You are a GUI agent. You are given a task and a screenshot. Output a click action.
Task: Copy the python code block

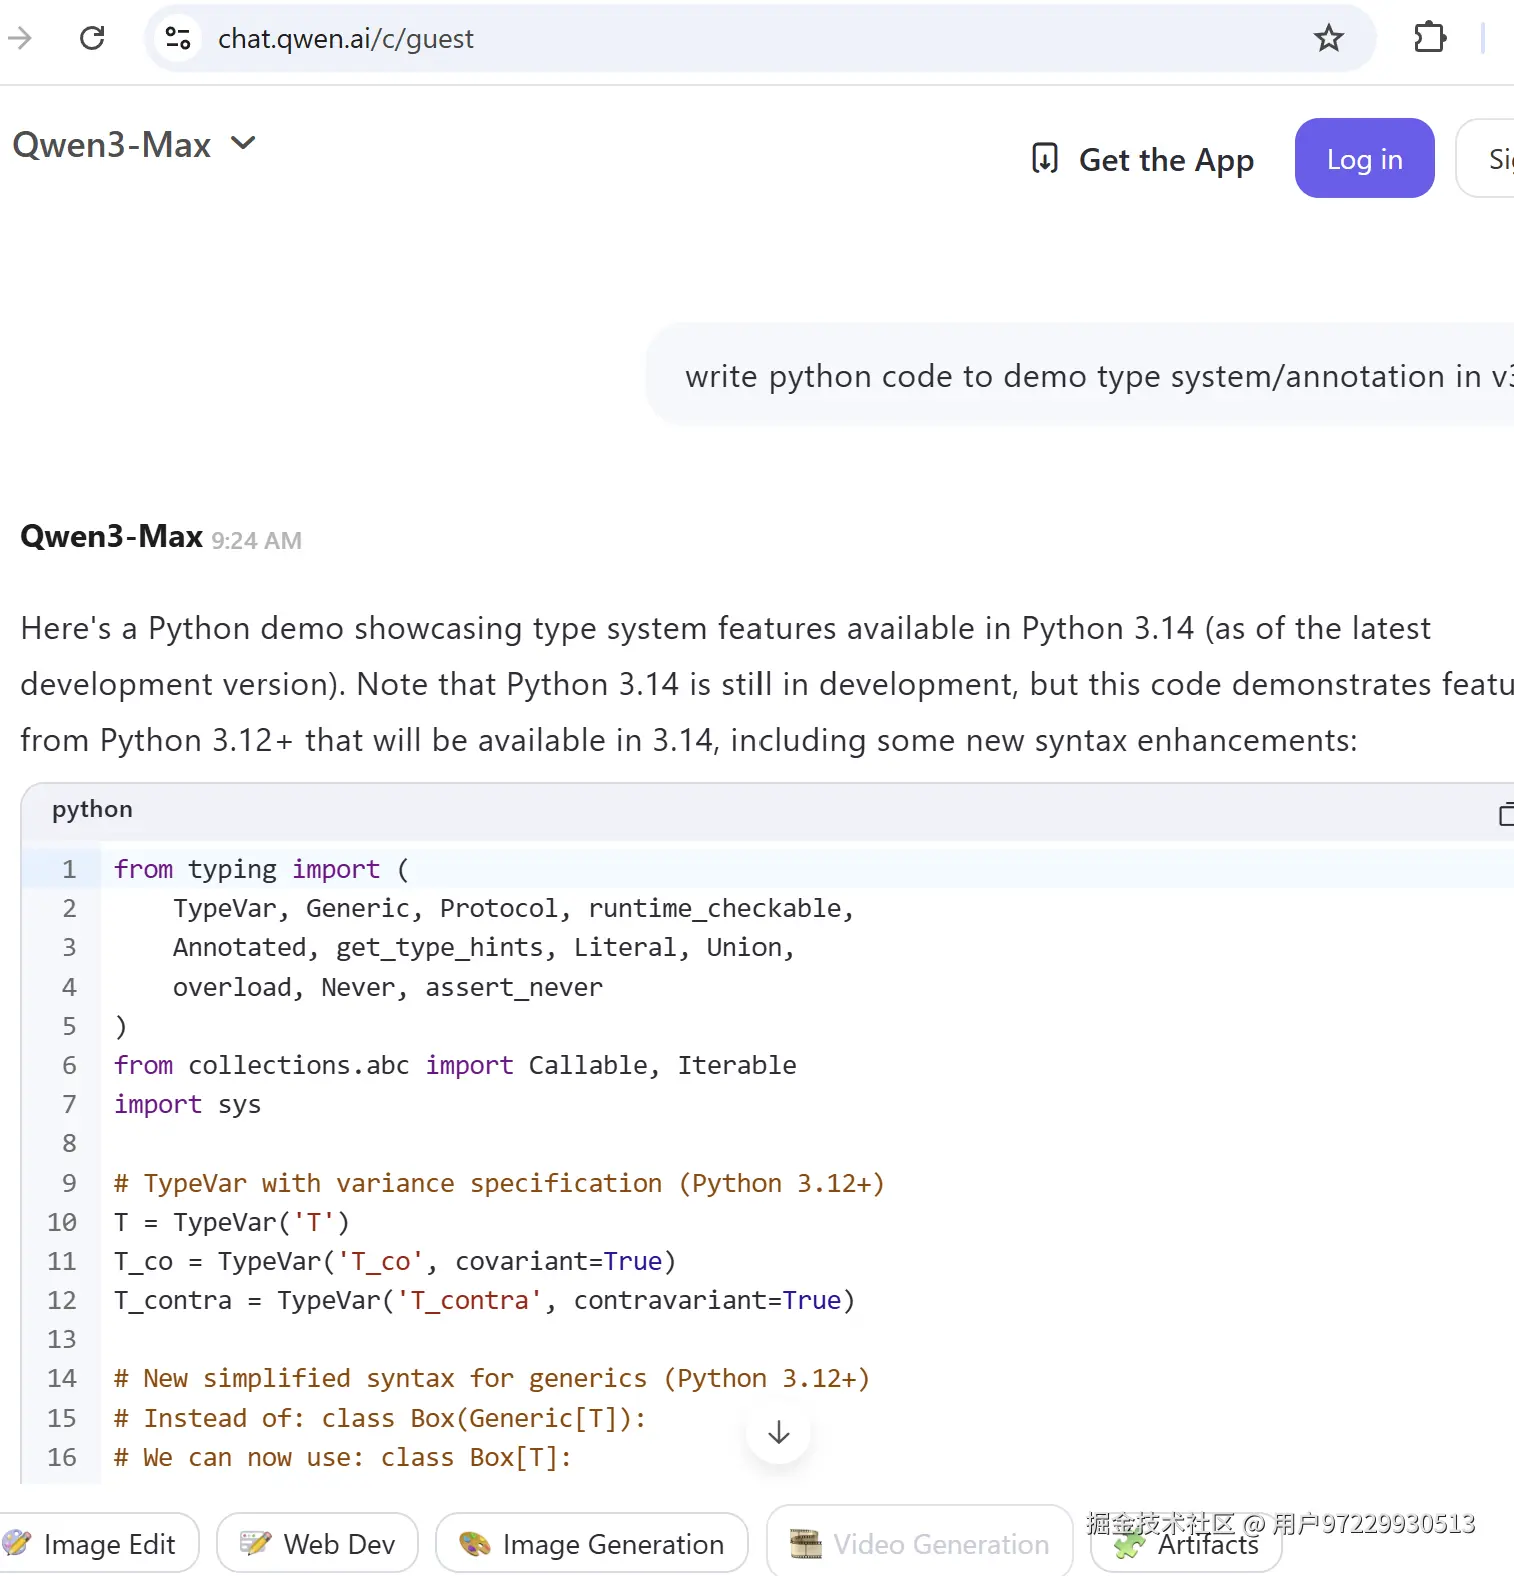click(1504, 814)
